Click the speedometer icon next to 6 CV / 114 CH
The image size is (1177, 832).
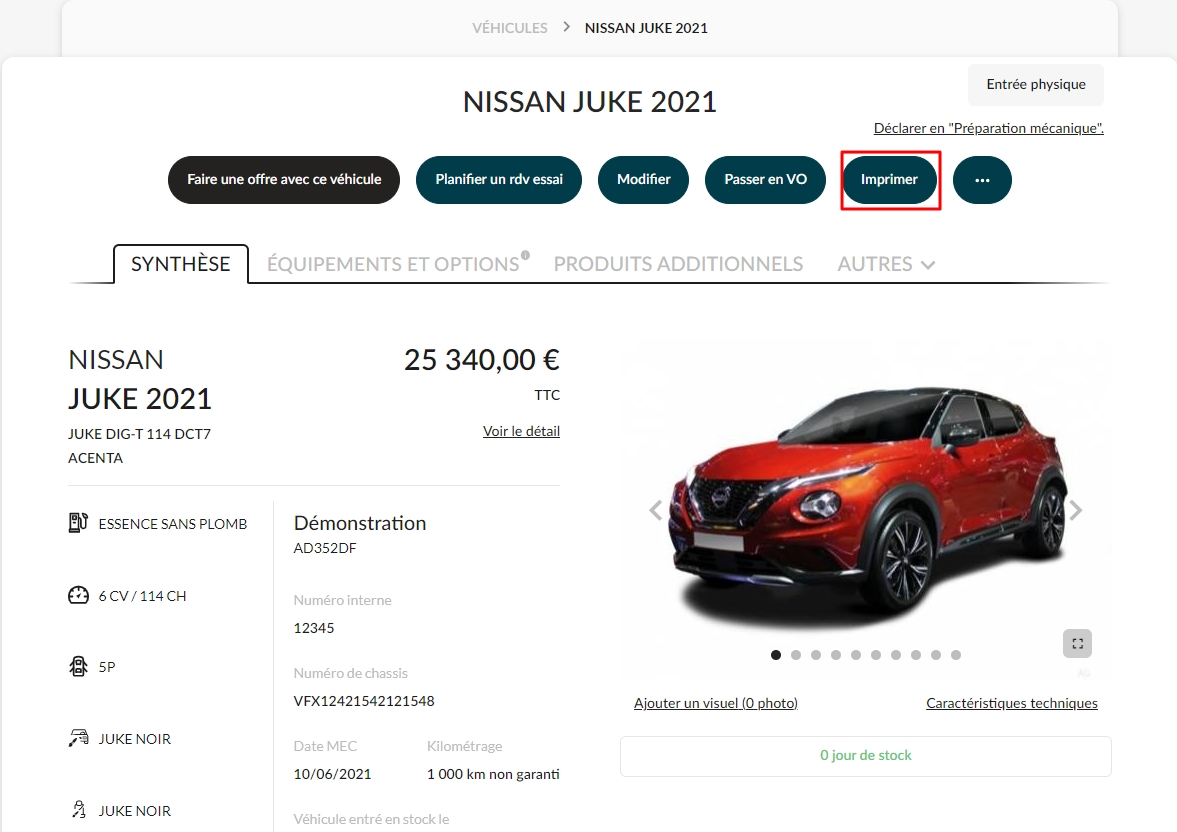[78, 595]
